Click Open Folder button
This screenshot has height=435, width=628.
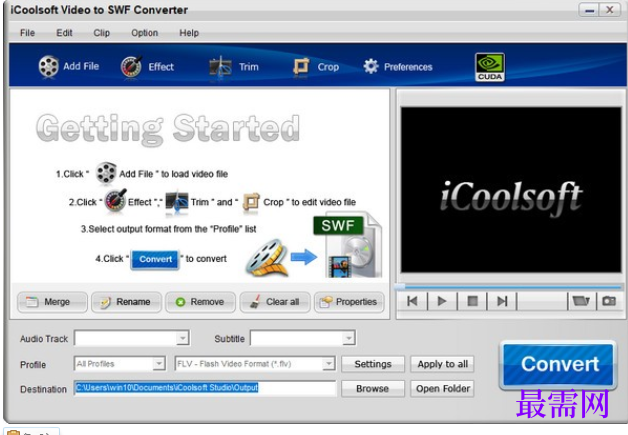[442, 389]
